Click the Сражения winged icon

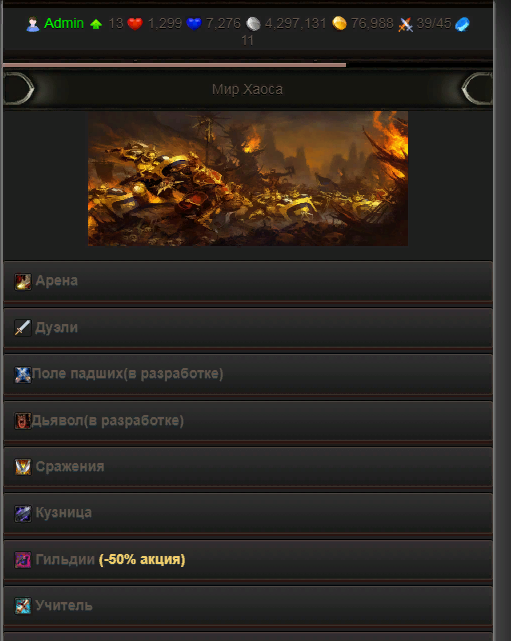[23, 467]
